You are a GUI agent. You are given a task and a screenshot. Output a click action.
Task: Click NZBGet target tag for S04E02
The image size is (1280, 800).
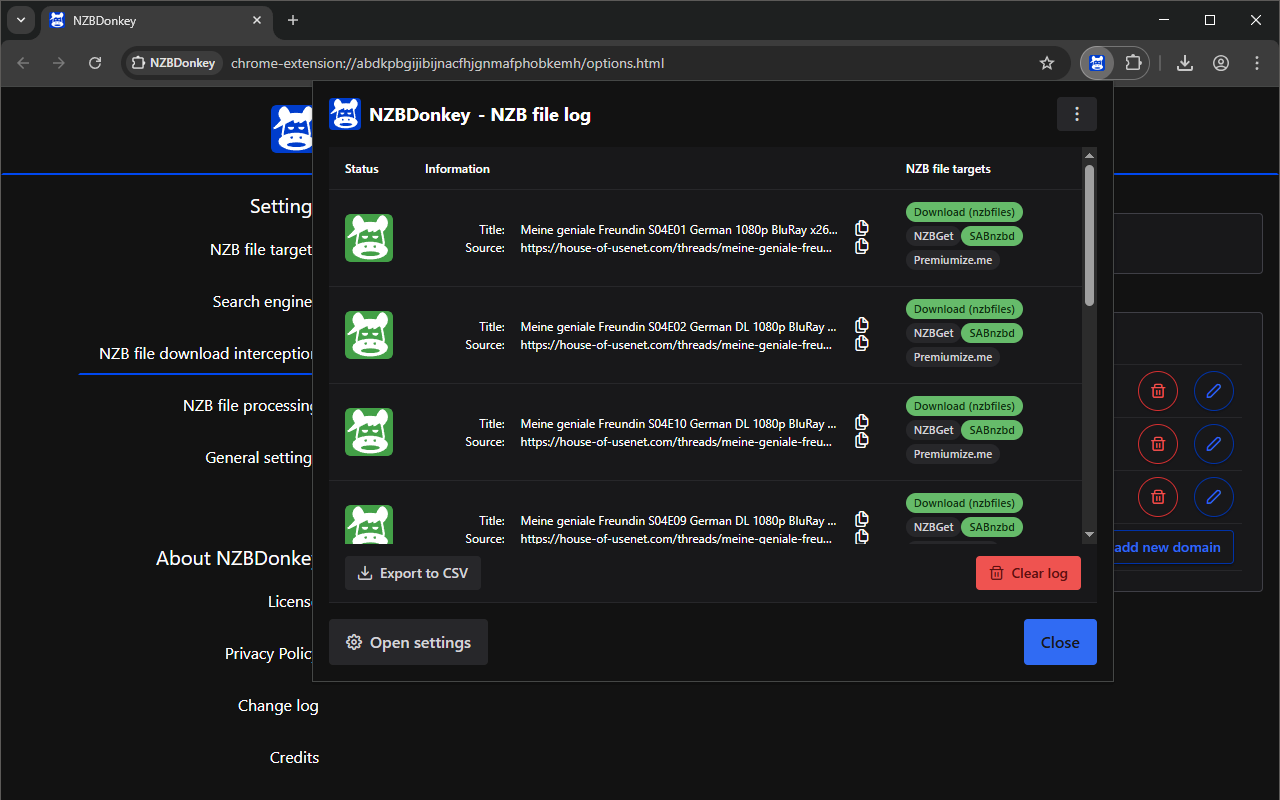coord(933,333)
